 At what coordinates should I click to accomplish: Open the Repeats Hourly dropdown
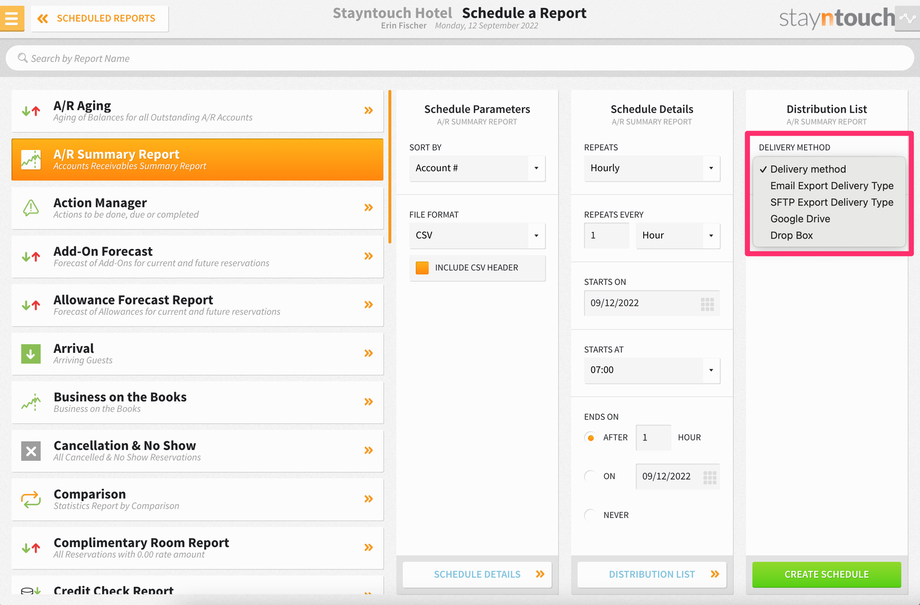coord(652,168)
